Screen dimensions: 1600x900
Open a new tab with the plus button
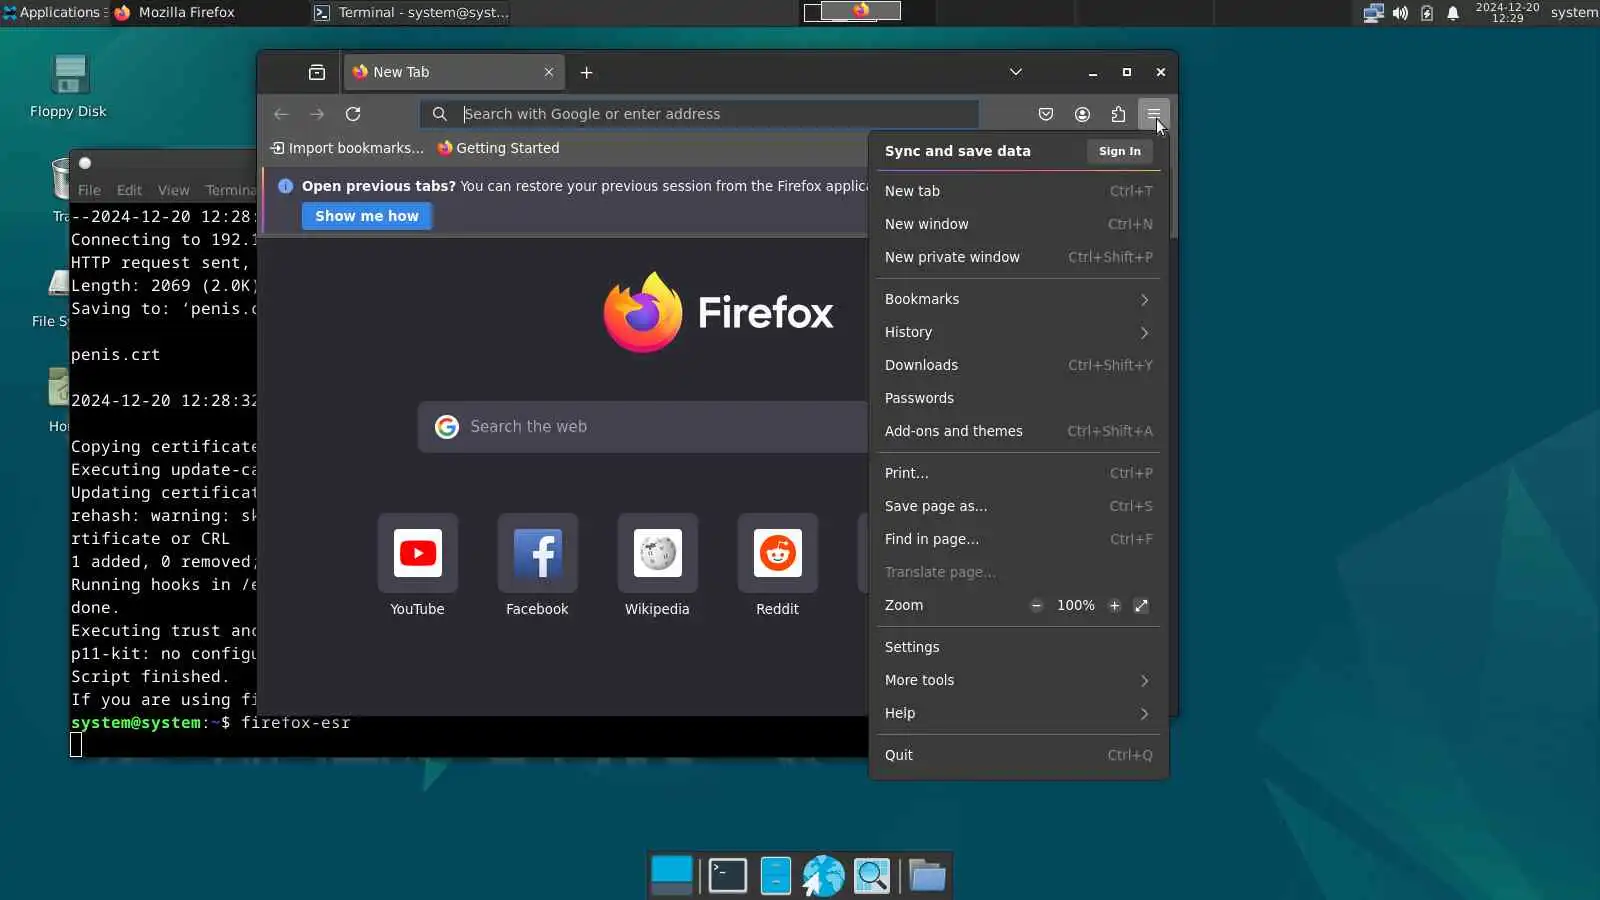pos(587,72)
